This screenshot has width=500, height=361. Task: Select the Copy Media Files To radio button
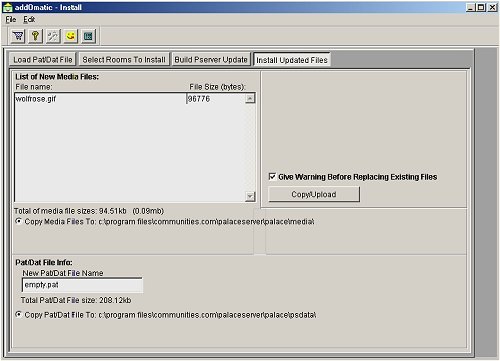click(x=19, y=221)
